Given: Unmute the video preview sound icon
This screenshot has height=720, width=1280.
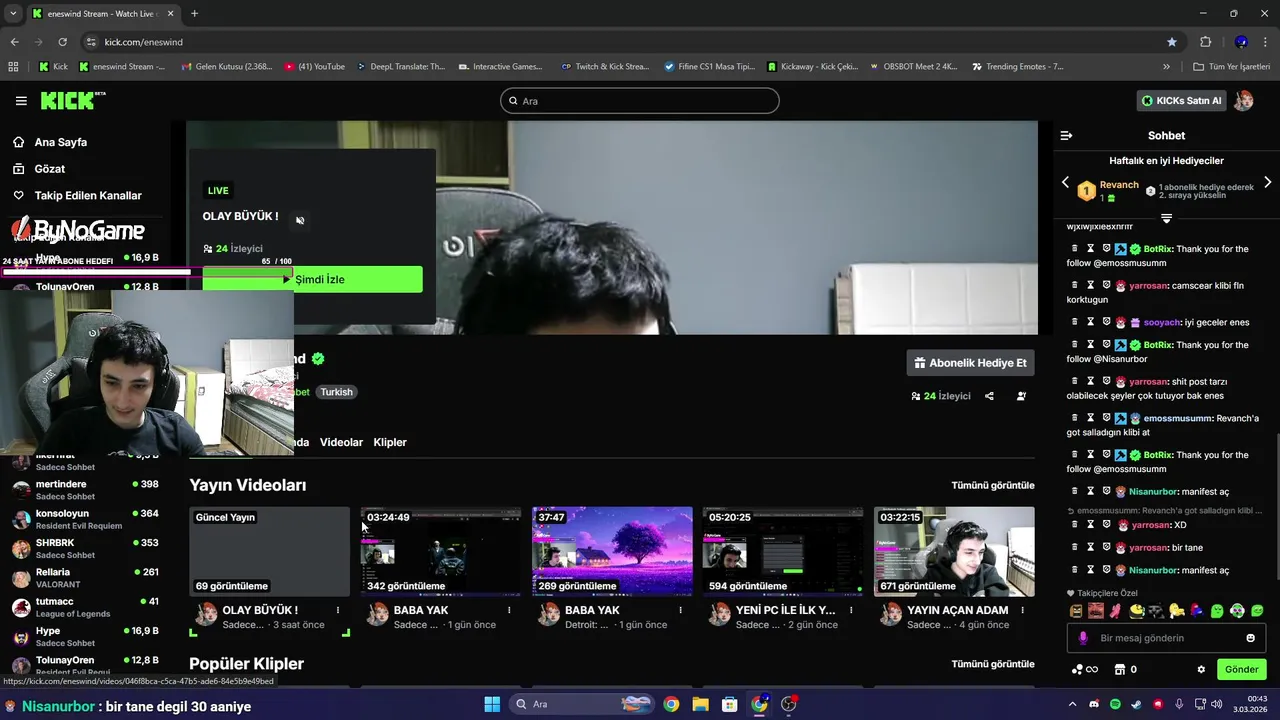Looking at the screenshot, I should click(300, 220).
